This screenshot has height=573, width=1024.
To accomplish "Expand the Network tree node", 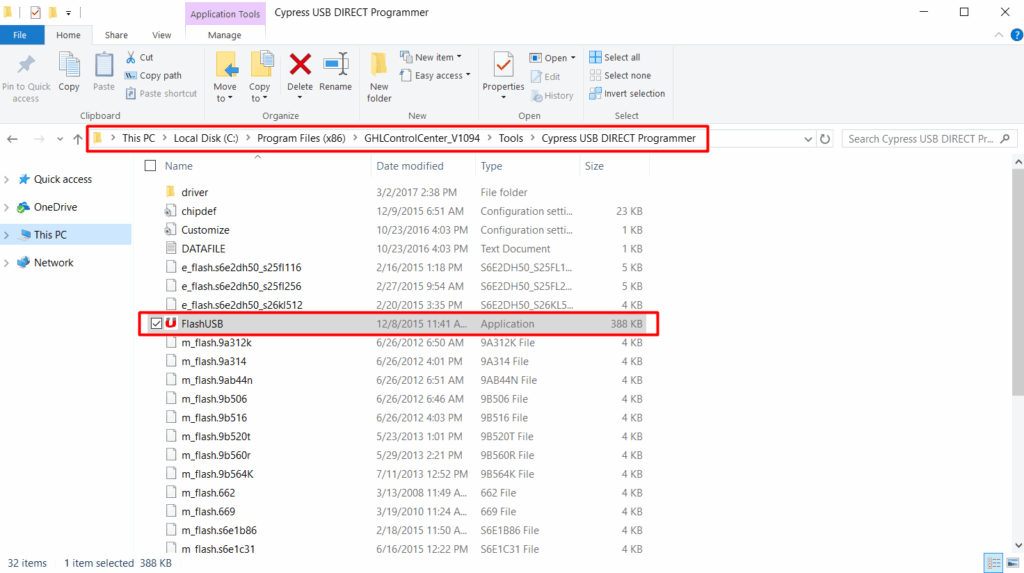I will 7,263.
